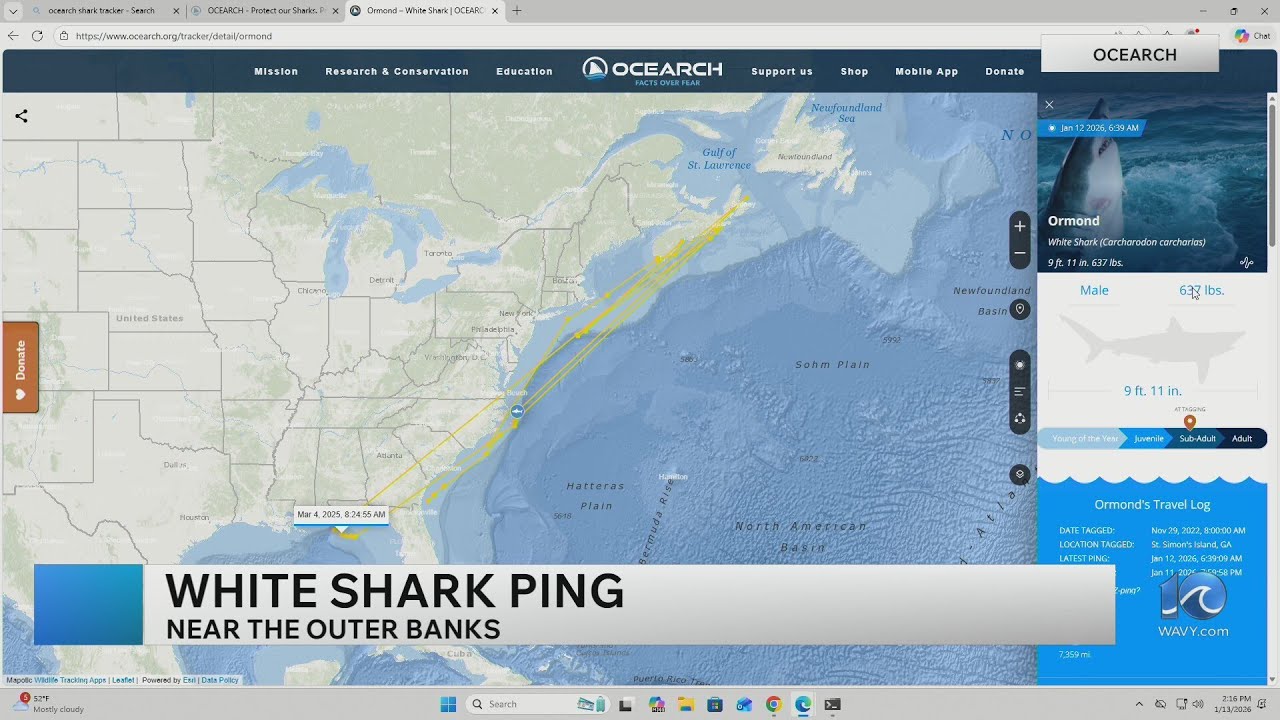1280x720 pixels.
Task: Click the map layers button
Action: tap(1020, 474)
